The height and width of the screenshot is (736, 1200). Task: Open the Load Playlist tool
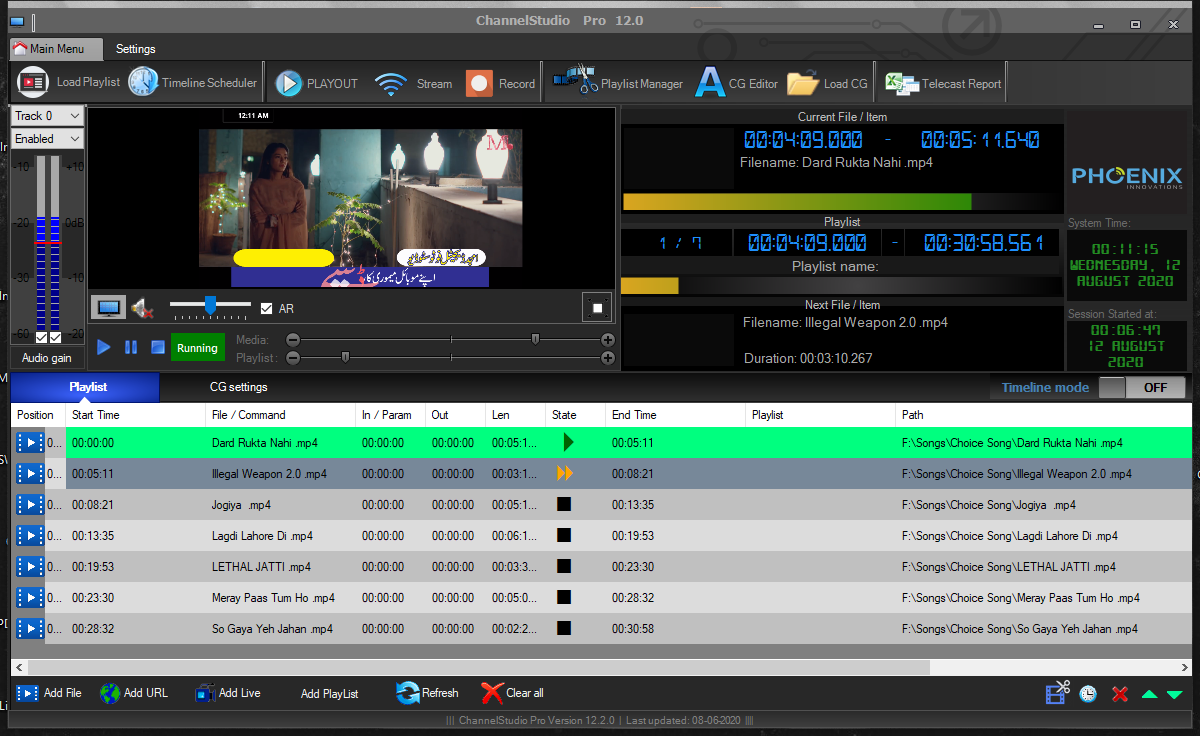(68, 83)
